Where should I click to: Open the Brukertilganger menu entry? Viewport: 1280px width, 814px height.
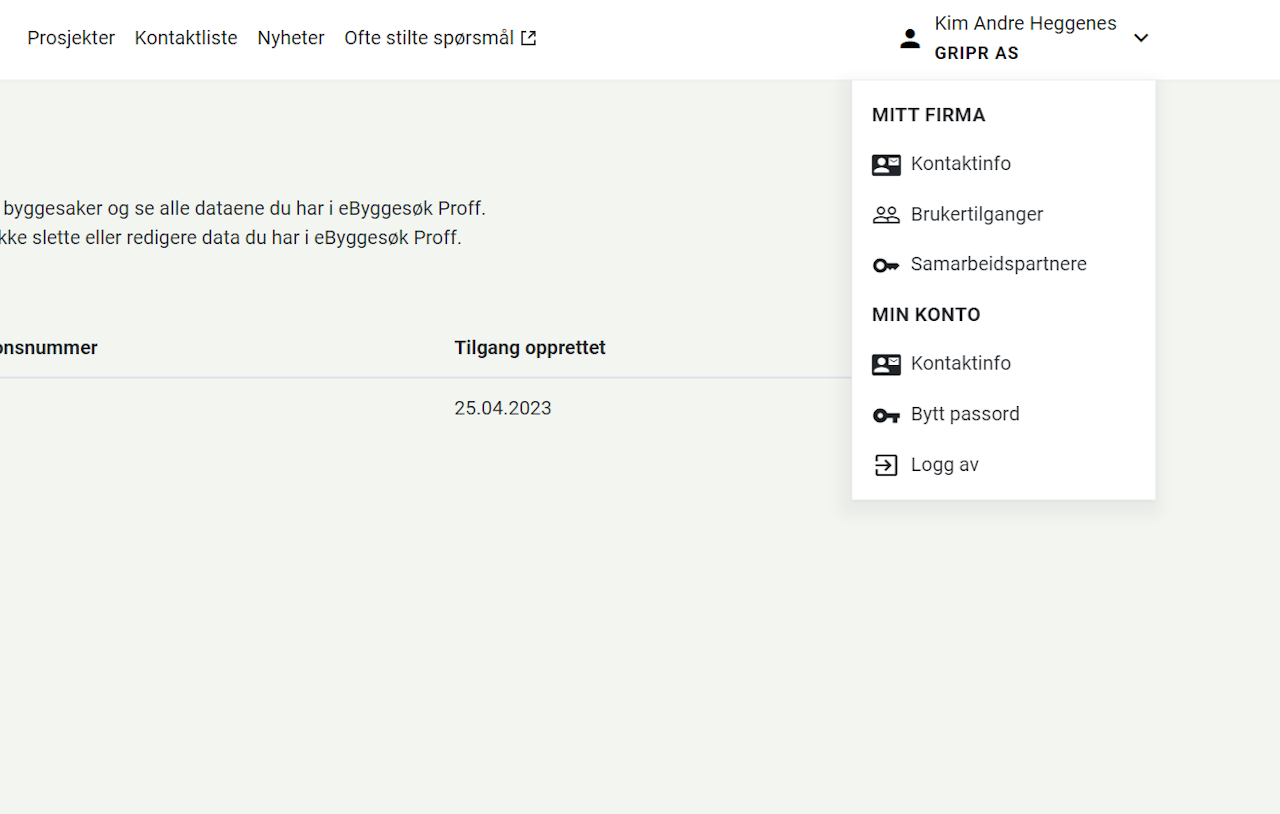tap(976, 214)
